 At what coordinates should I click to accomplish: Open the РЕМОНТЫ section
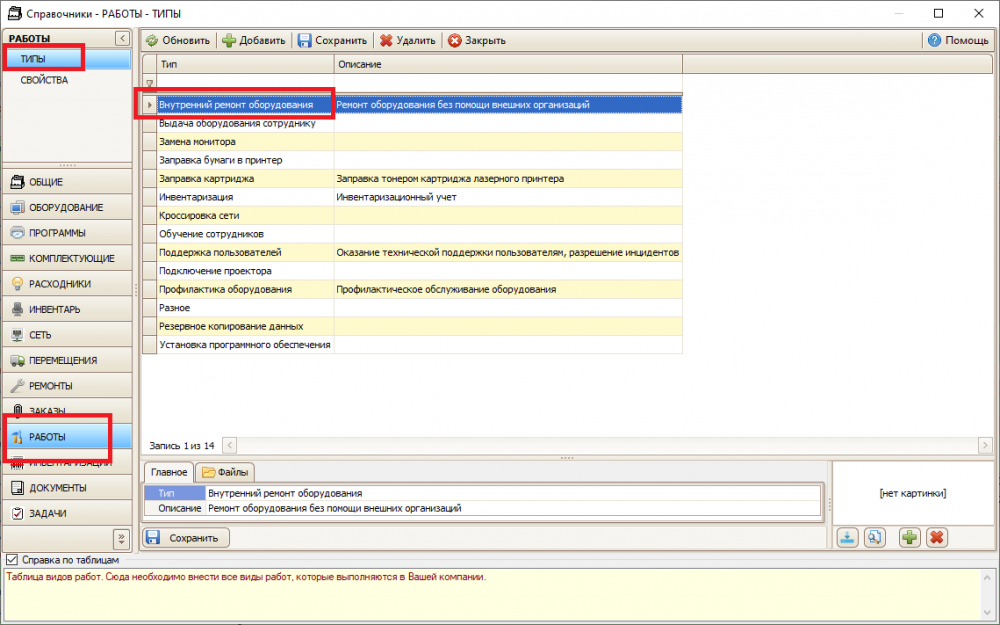(x=68, y=386)
